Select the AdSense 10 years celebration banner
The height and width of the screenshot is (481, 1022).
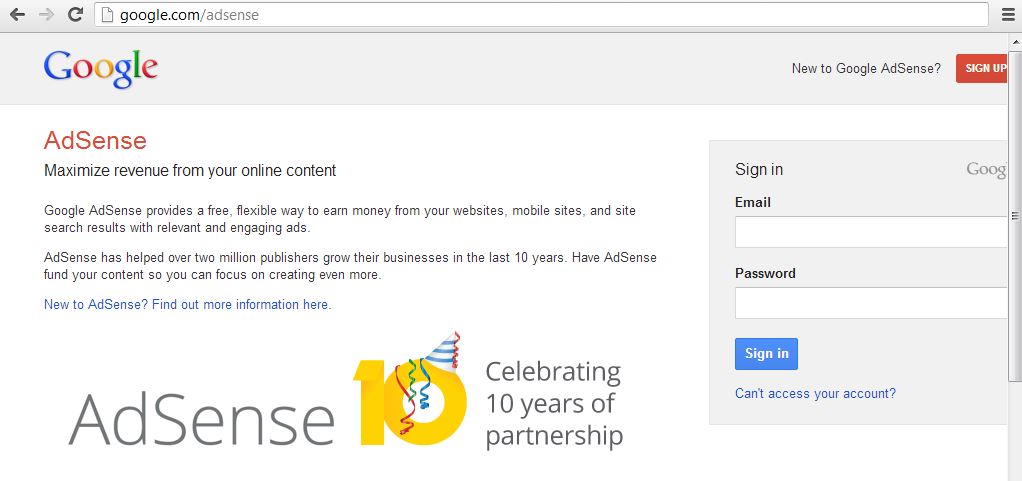click(345, 391)
